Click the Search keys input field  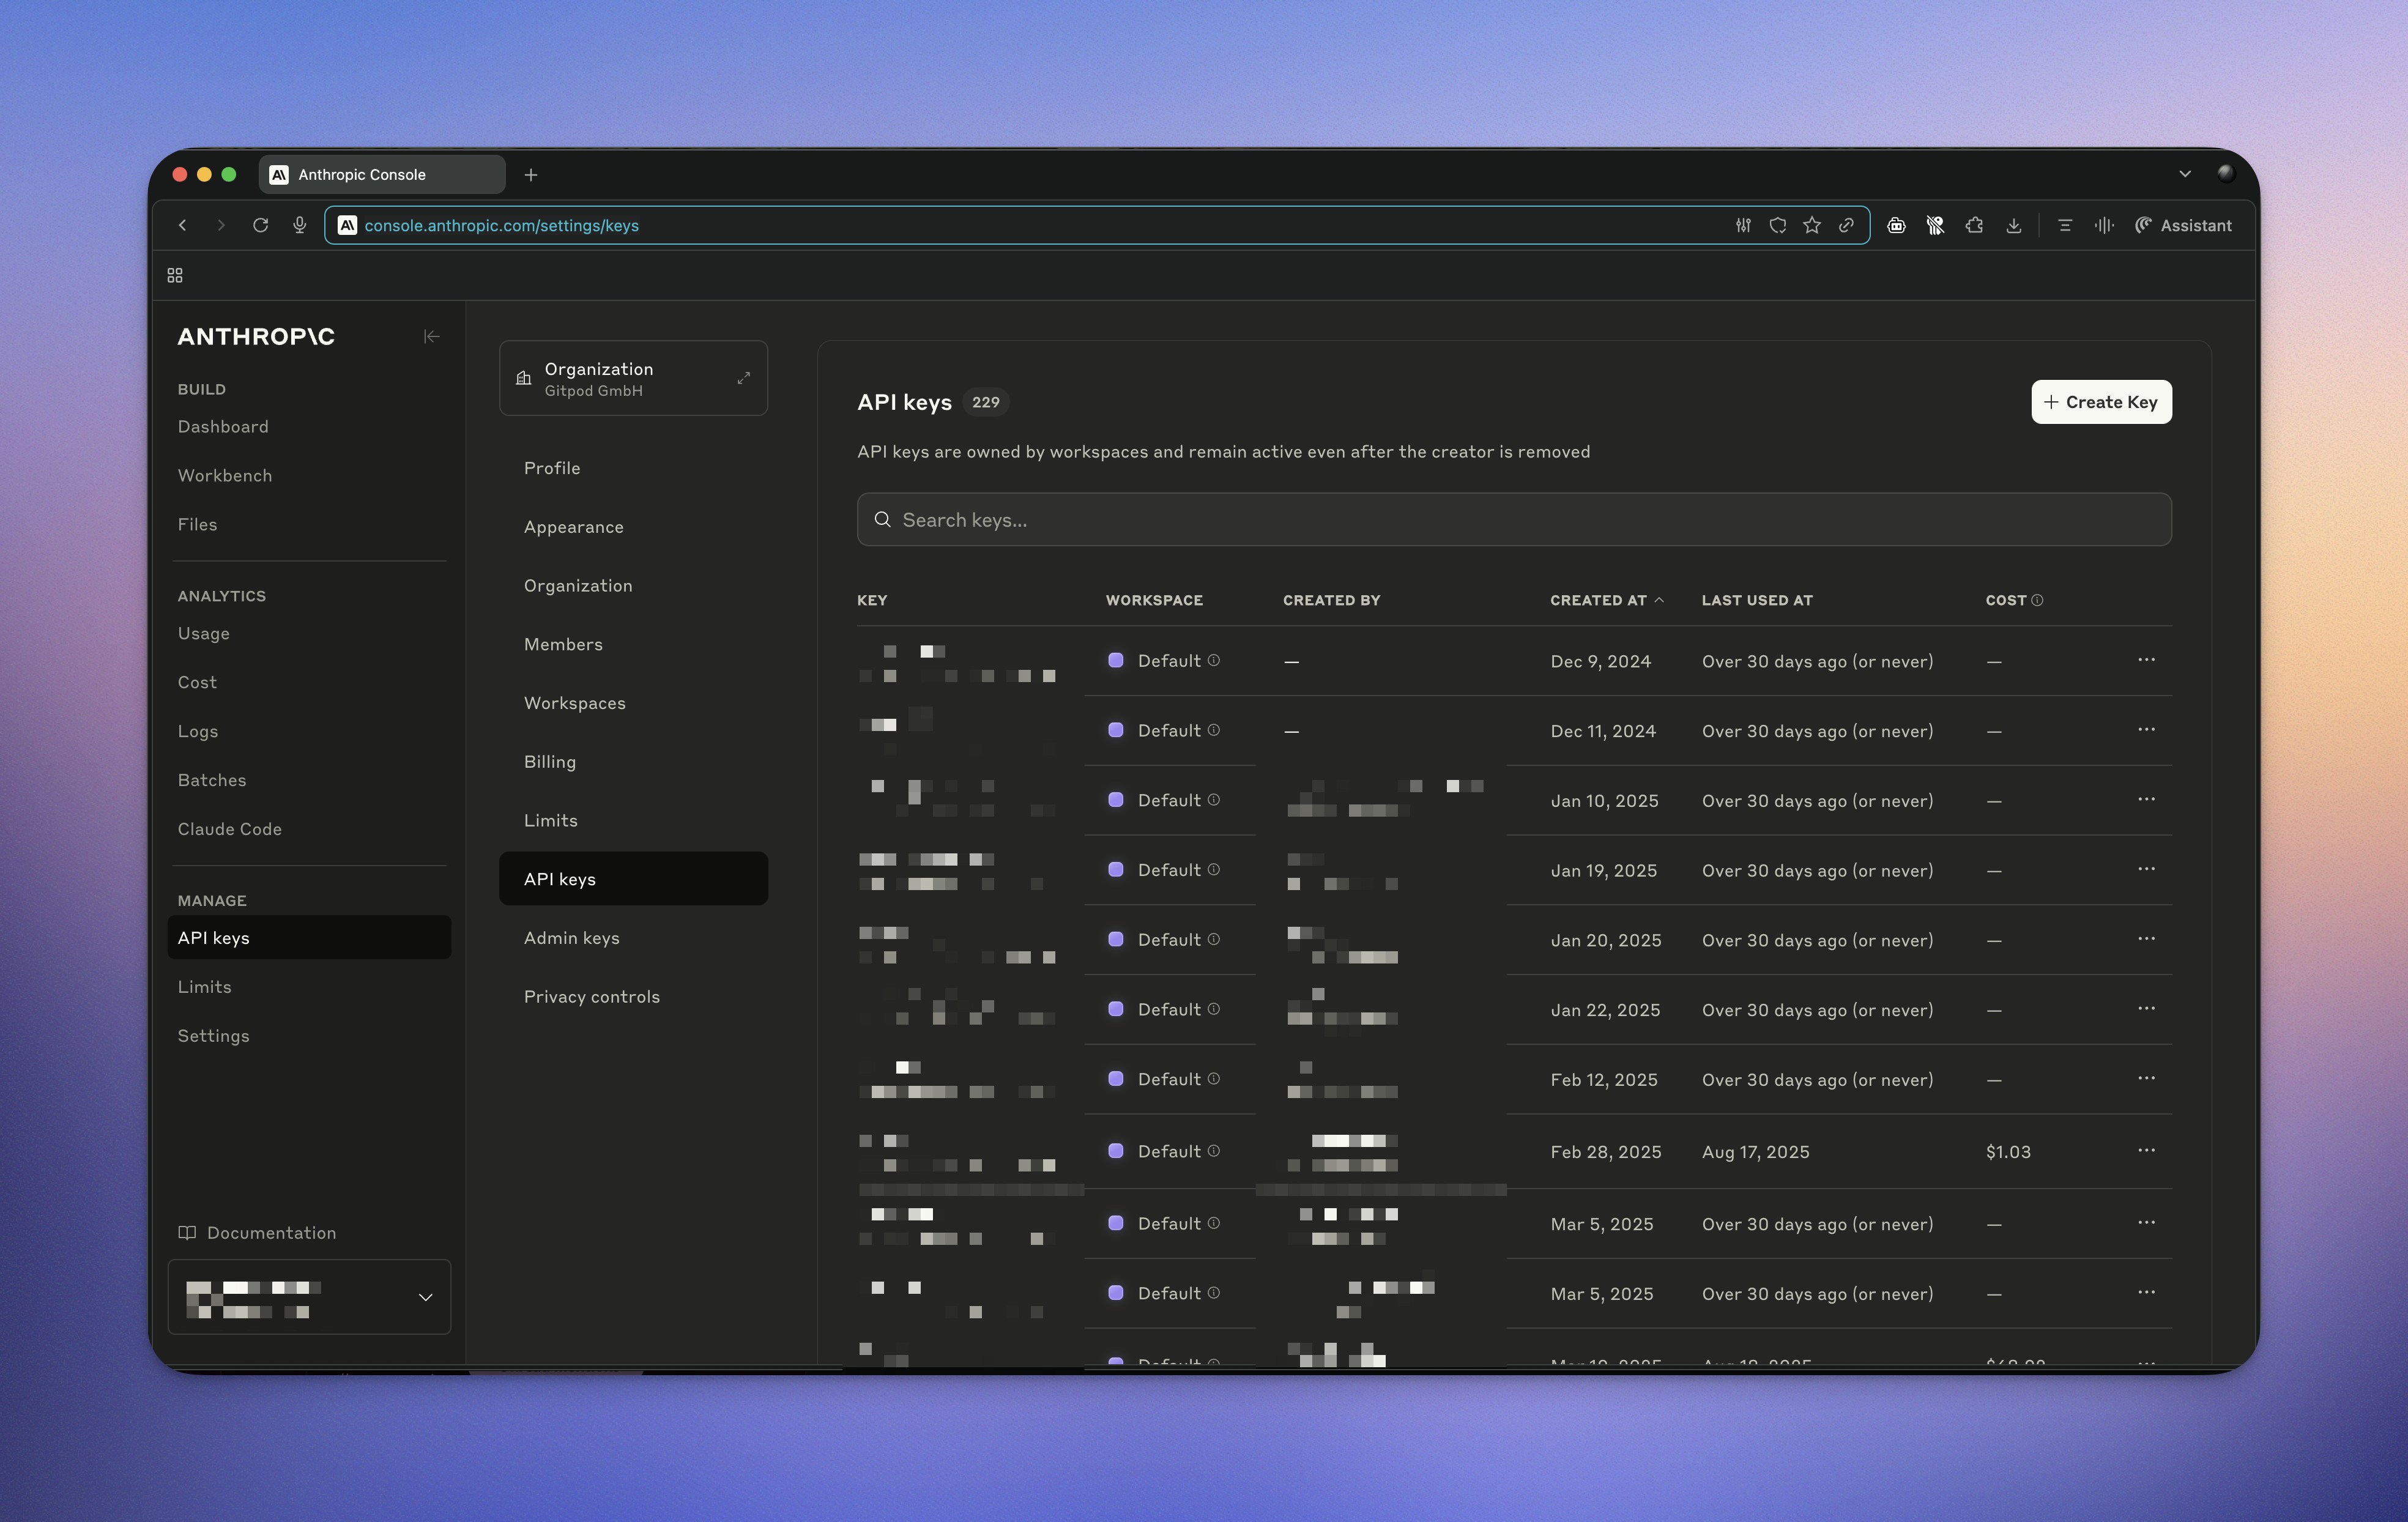(x=1513, y=520)
